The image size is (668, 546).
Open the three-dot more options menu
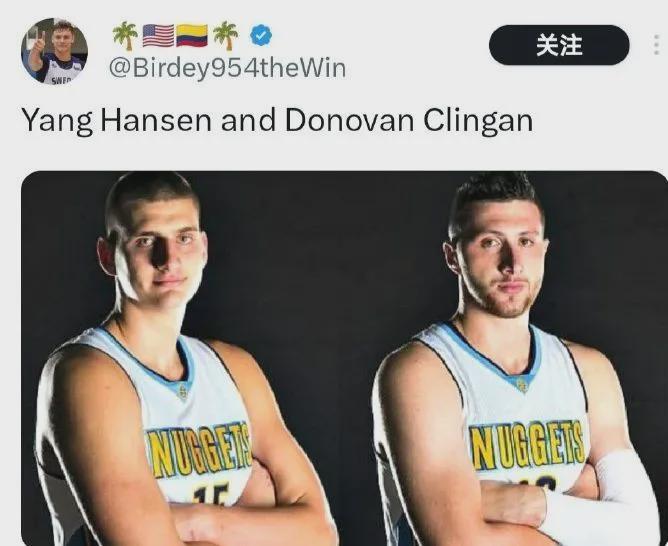[x=656, y=45]
